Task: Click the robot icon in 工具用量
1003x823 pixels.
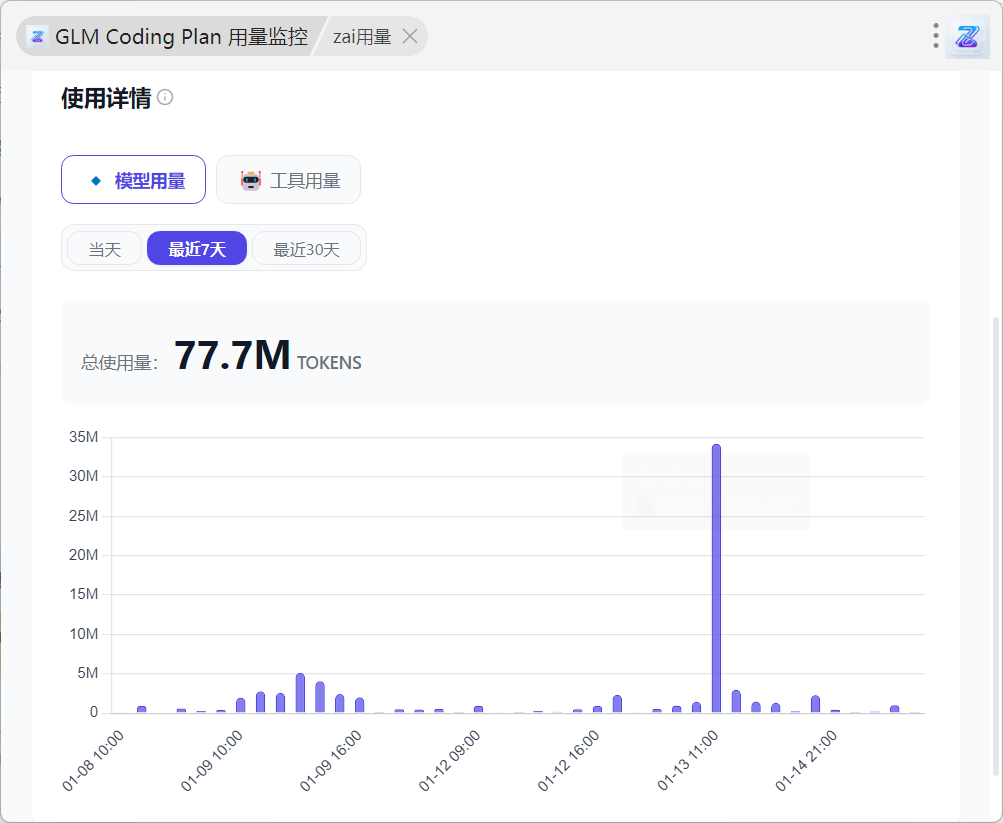Action: (x=250, y=180)
